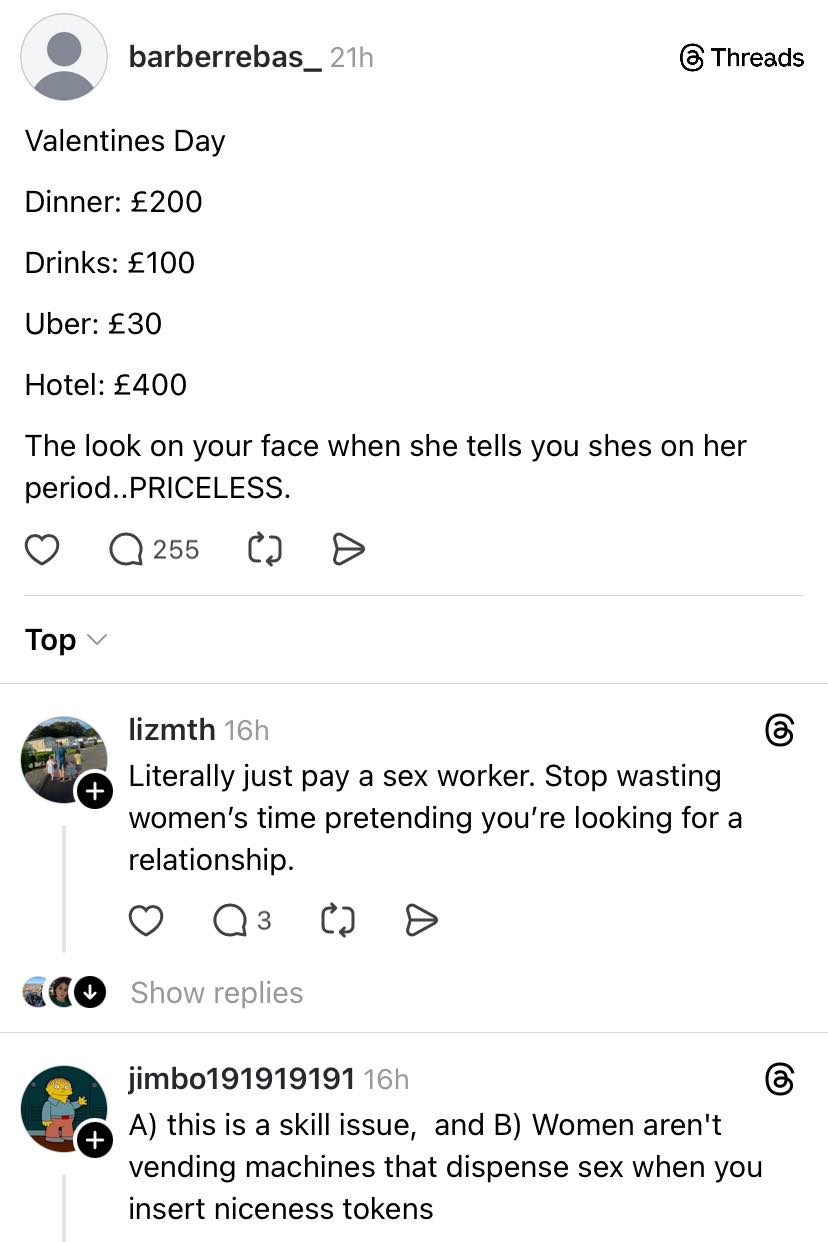Repost lizmth's comment

tap(337, 920)
